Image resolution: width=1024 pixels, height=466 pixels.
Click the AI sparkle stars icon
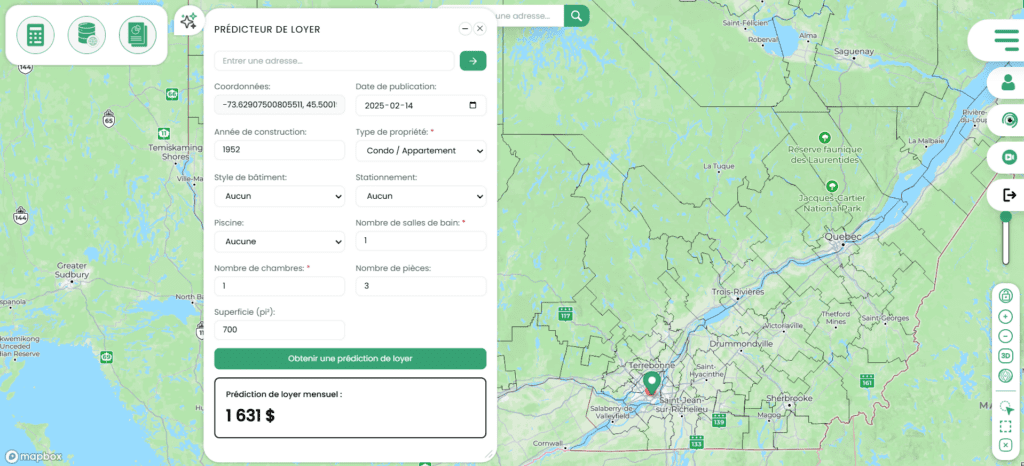coord(188,21)
